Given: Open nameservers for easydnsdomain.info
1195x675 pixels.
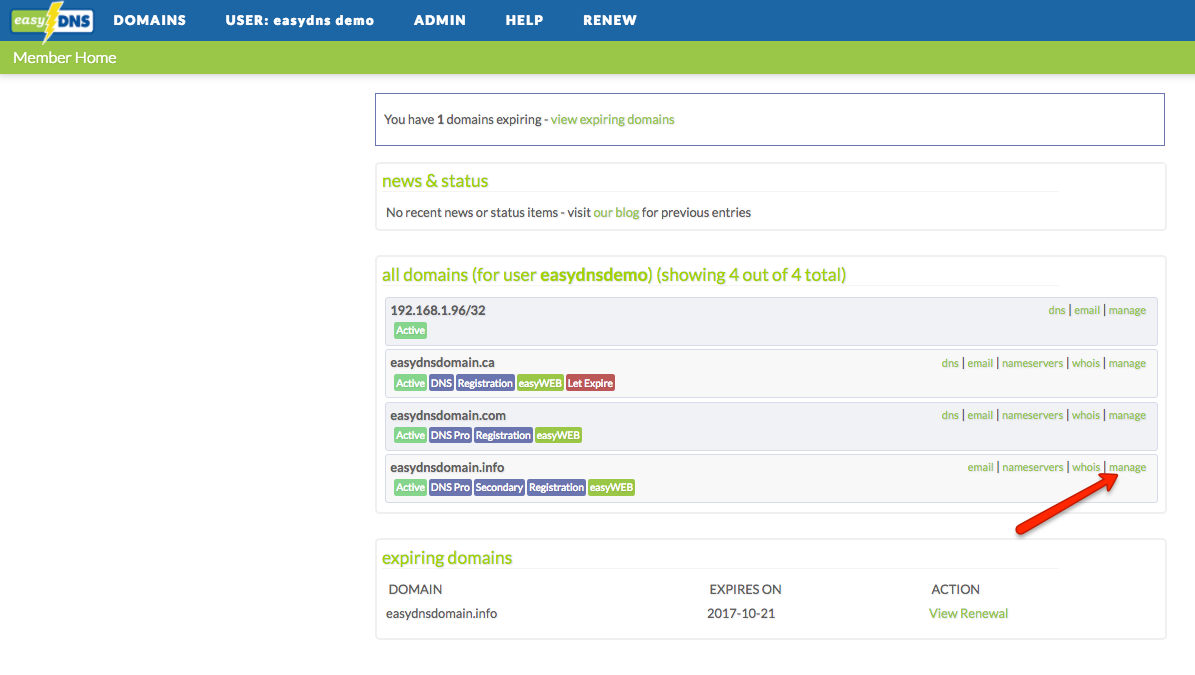Looking at the screenshot, I should (x=1032, y=467).
